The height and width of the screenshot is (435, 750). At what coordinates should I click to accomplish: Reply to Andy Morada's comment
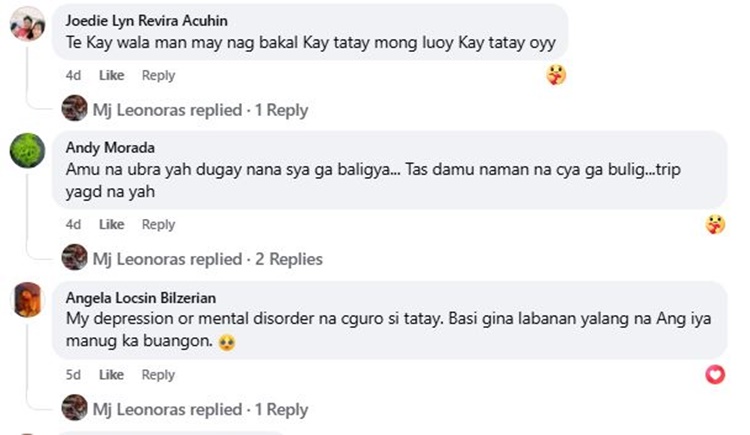[158, 224]
